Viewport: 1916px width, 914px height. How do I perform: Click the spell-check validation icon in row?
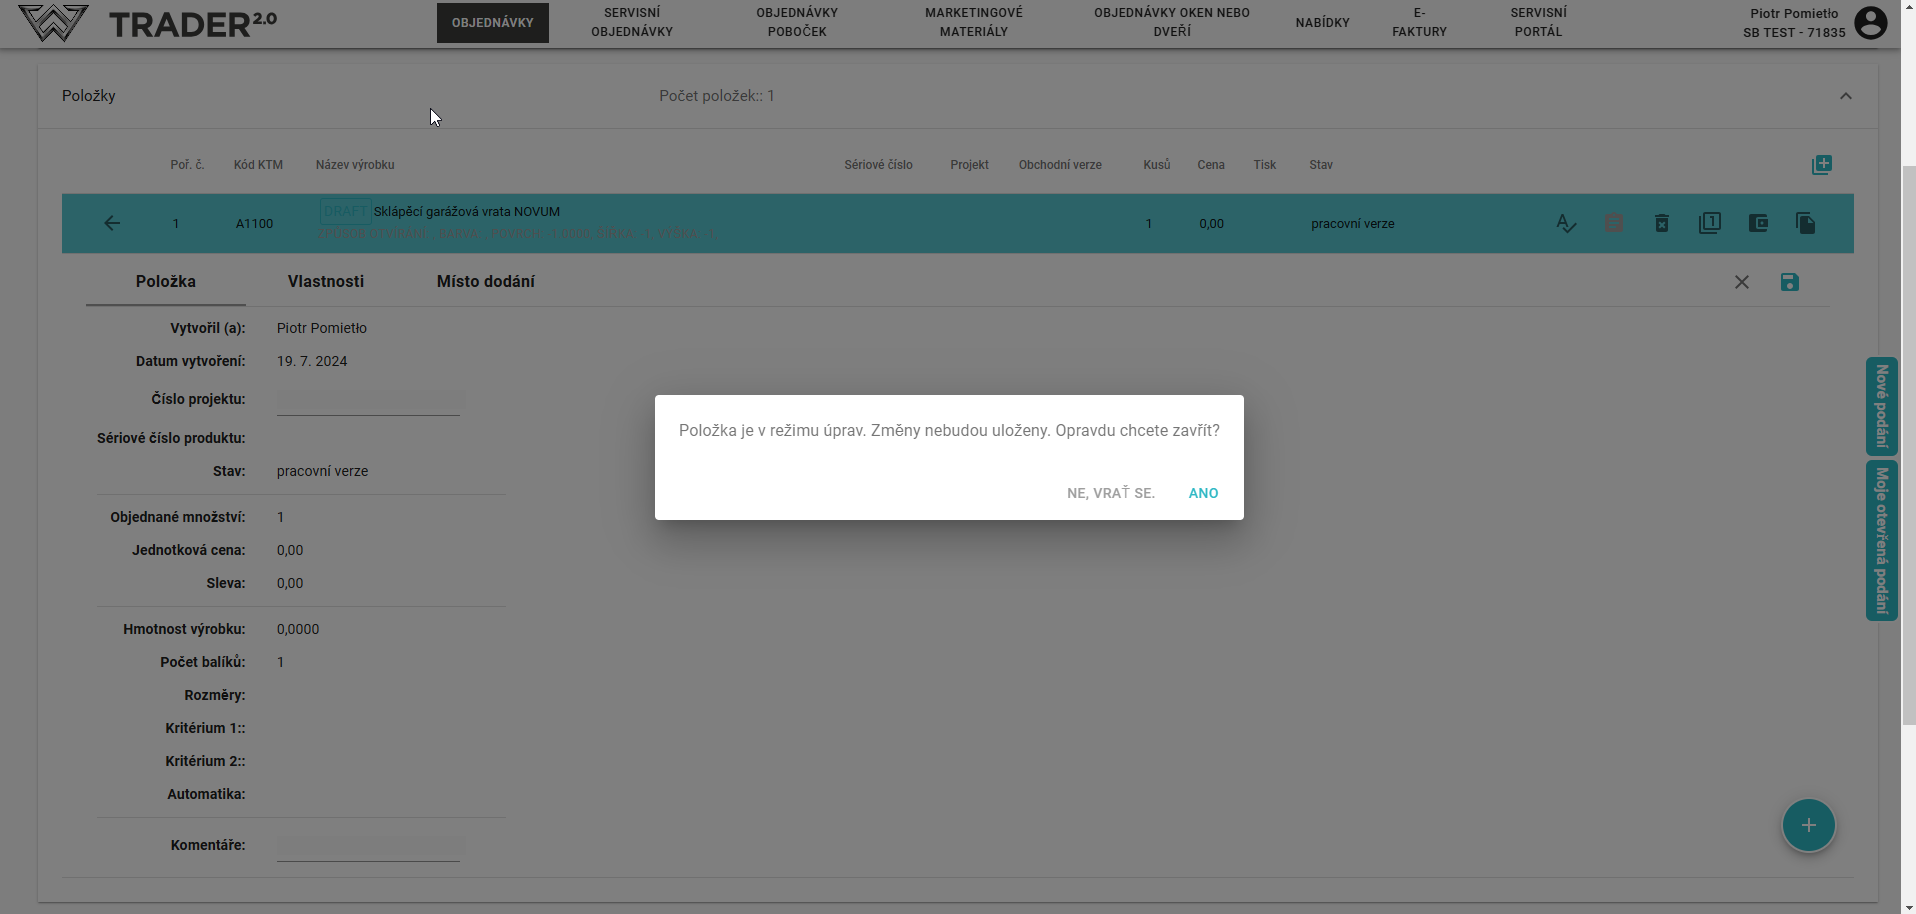coord(1566,223)
